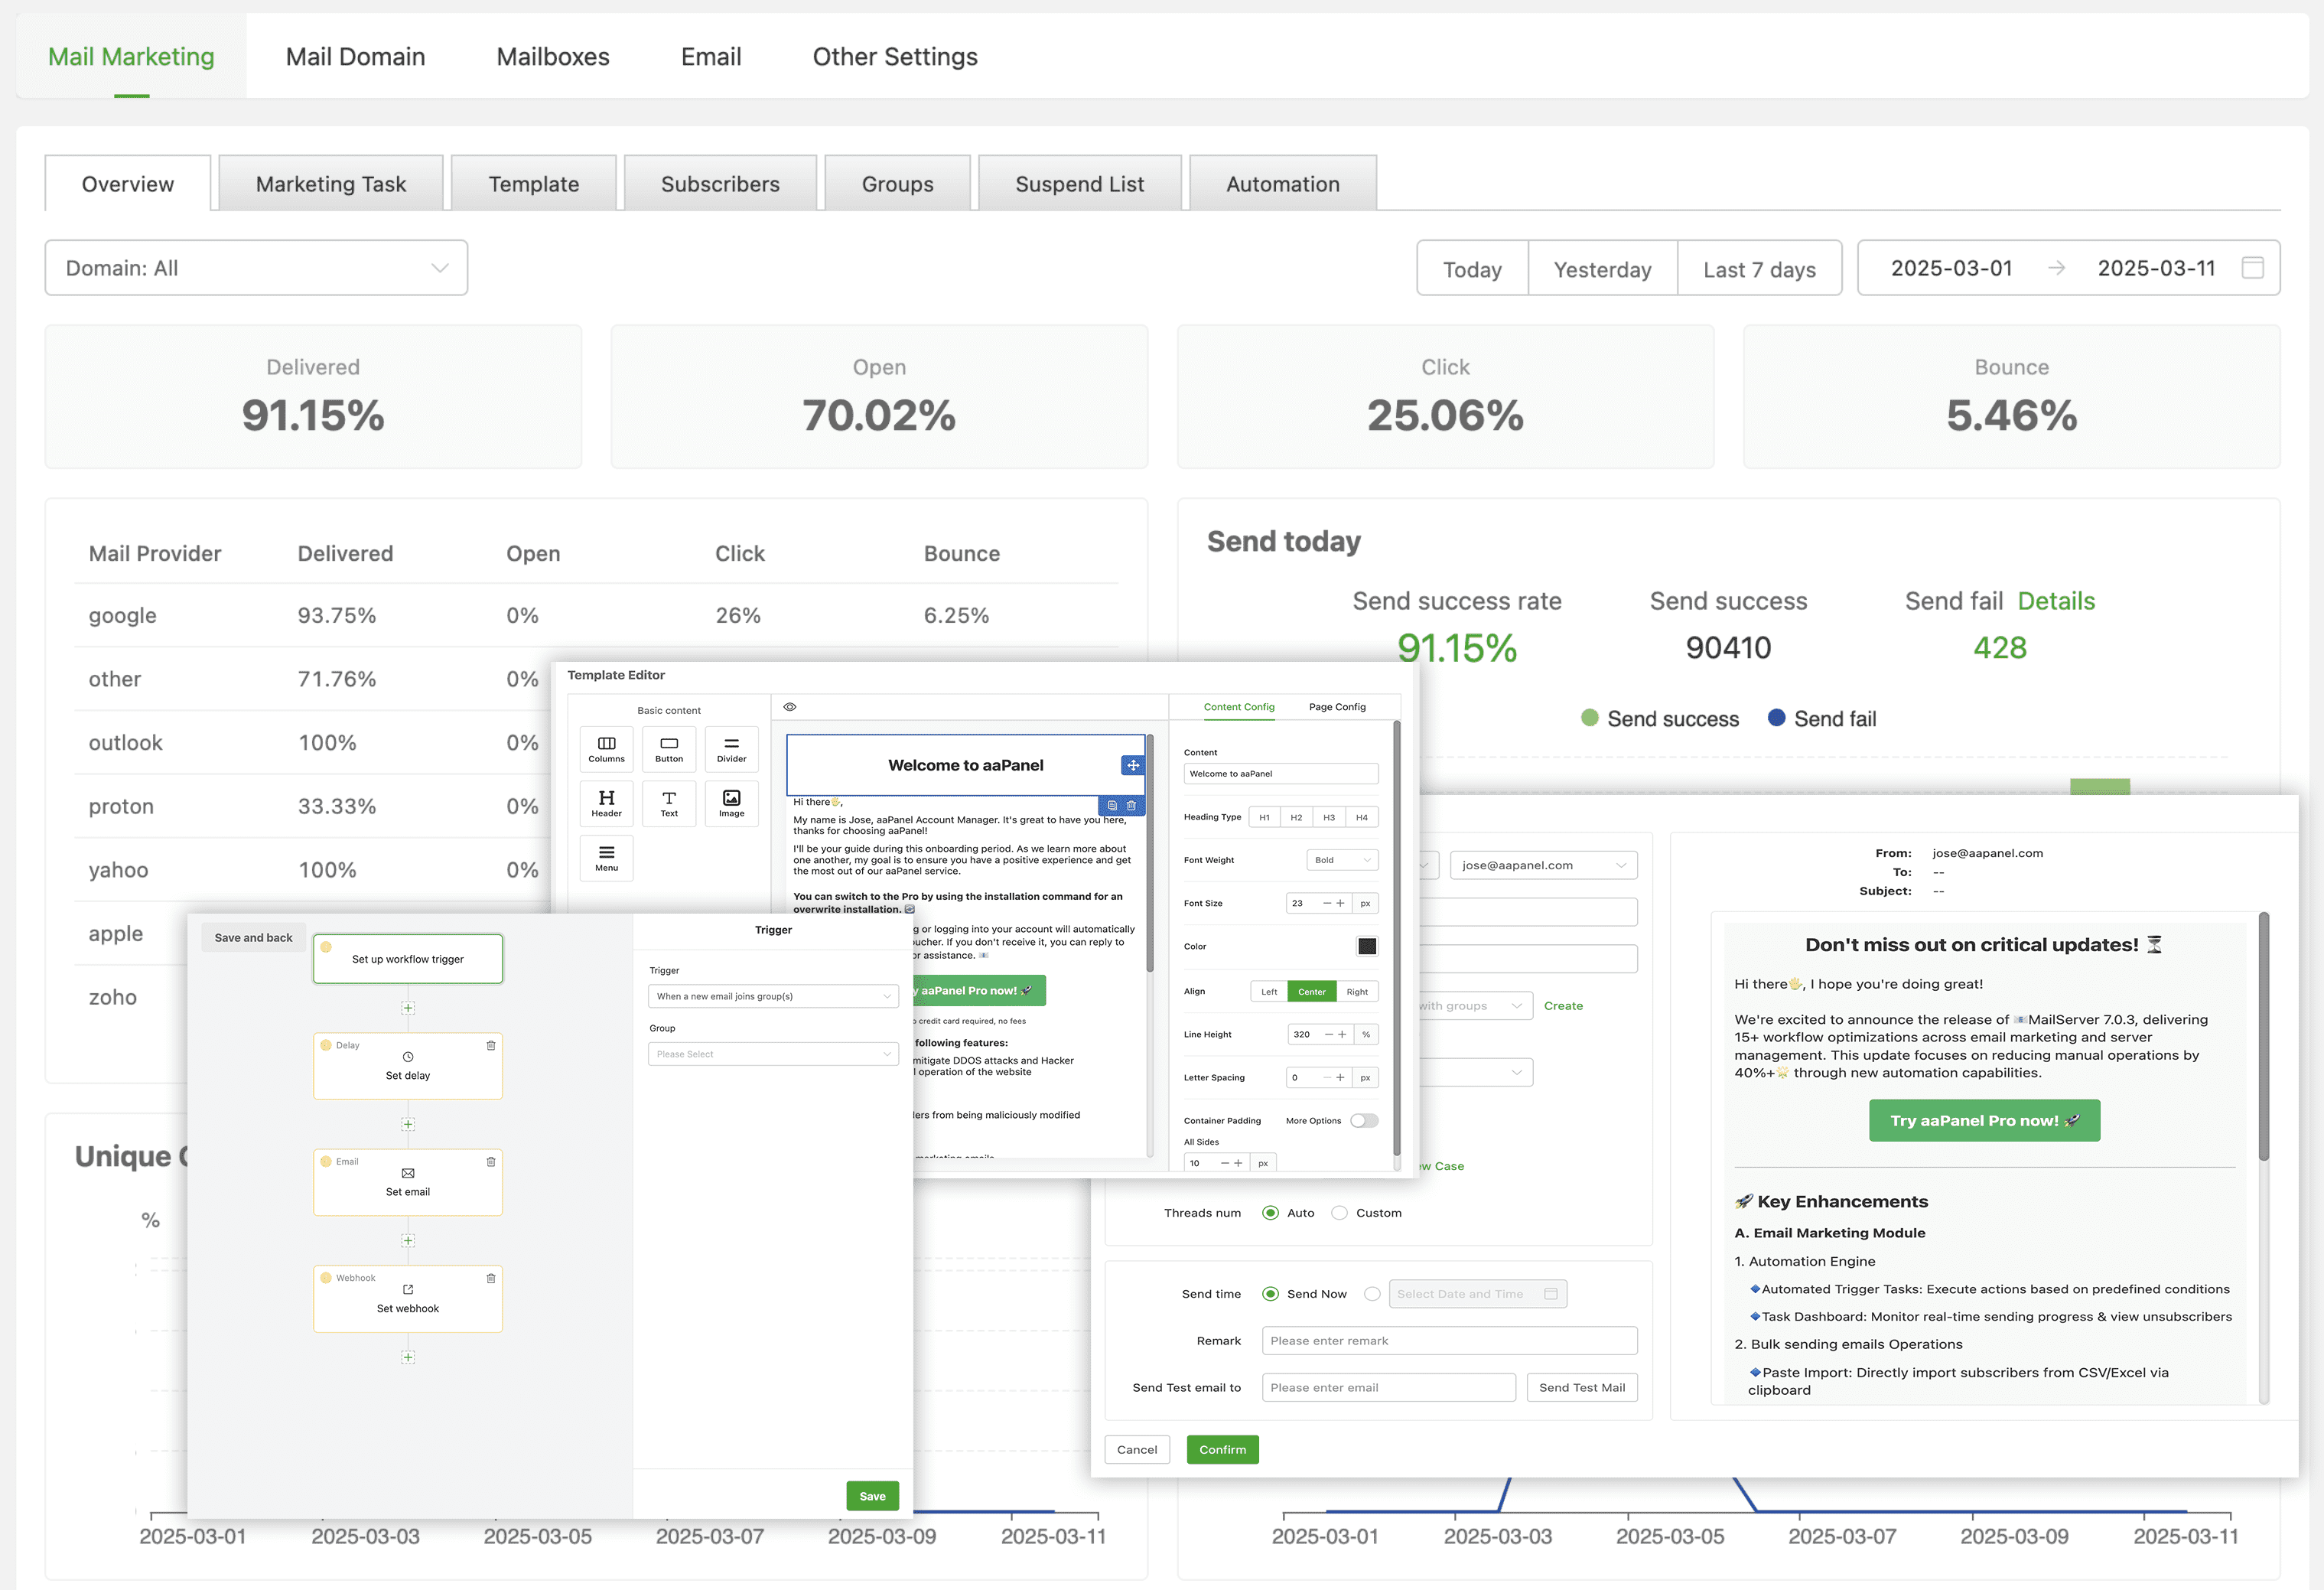Expand the Domain: All dropdown

coord(256,268)
